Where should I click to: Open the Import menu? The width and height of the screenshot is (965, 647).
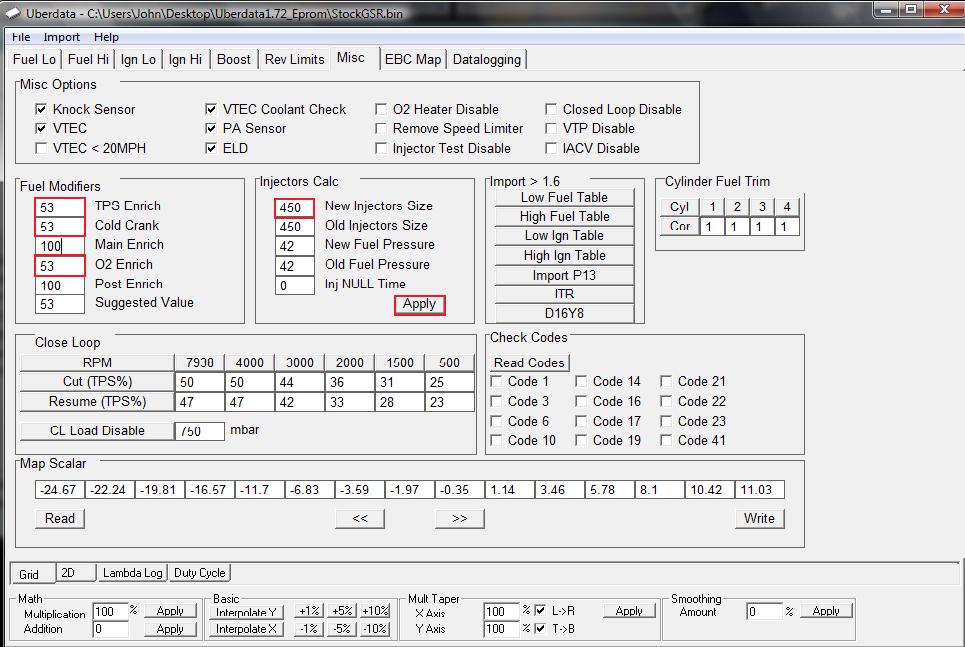coord(62,37)
